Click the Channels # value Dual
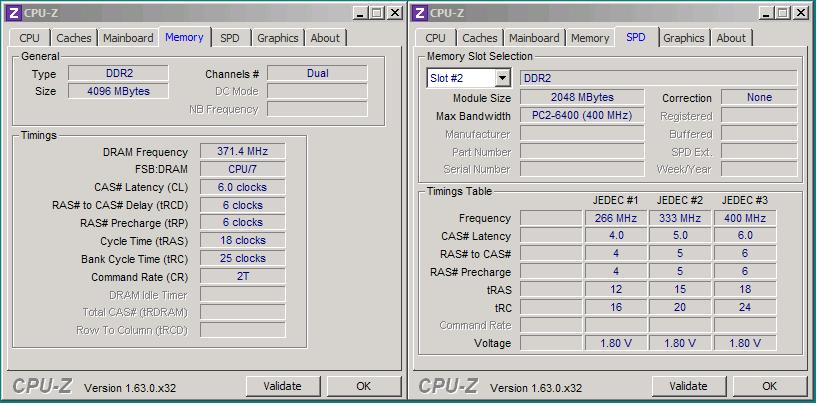 tap(317, 74)
